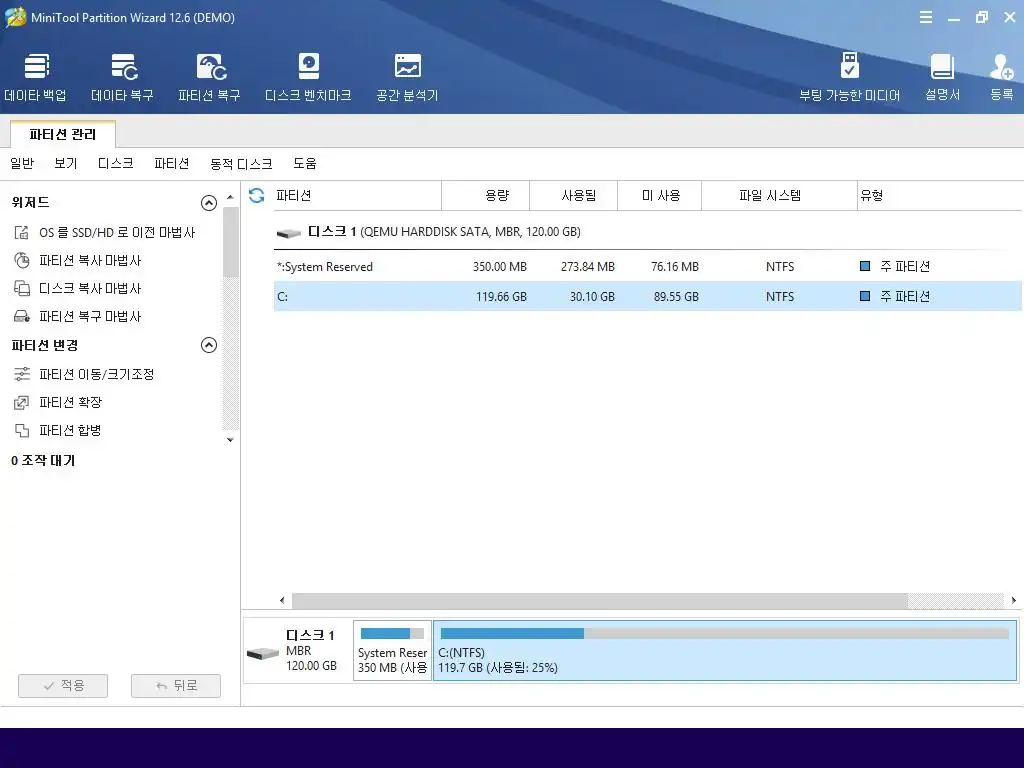This screenshot has height=768, width=1024.
Task: Sort by 파일 시스템 column header
Action: (779, 195)
